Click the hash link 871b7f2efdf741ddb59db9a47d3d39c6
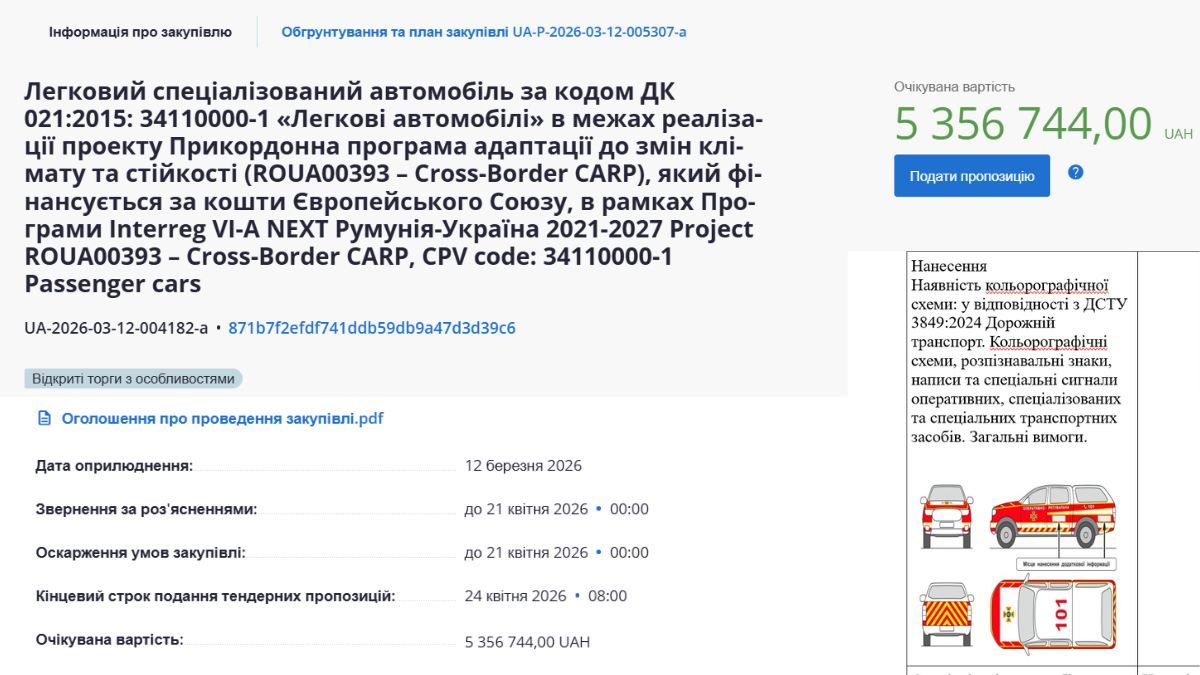 coord(372,328)
